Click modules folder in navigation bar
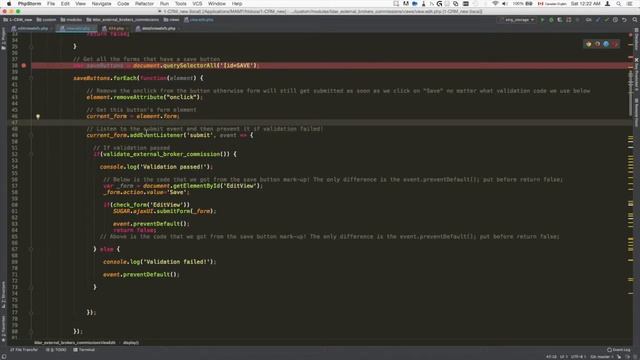This screenshot has height=360, width=640. pos(71,20)
